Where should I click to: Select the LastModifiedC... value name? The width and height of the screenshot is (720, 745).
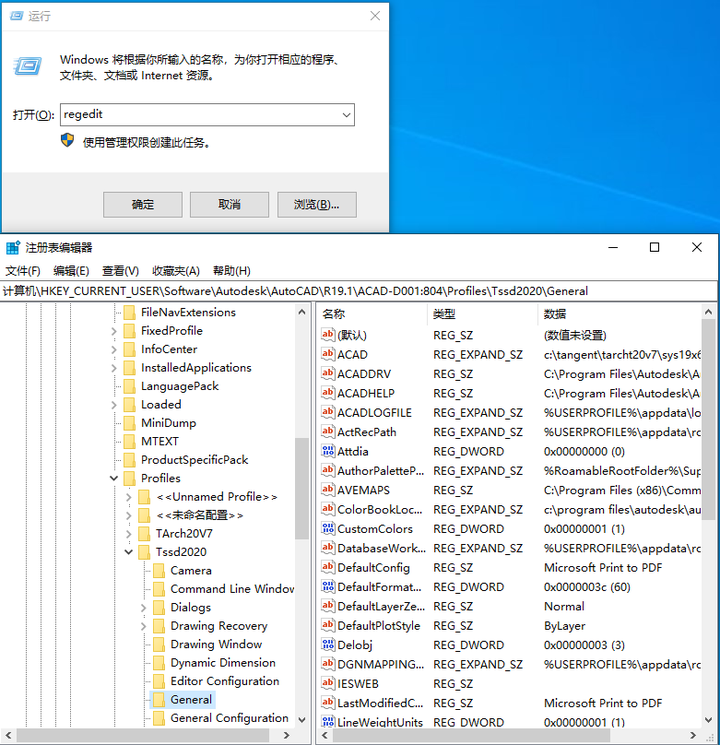point(380,703)
